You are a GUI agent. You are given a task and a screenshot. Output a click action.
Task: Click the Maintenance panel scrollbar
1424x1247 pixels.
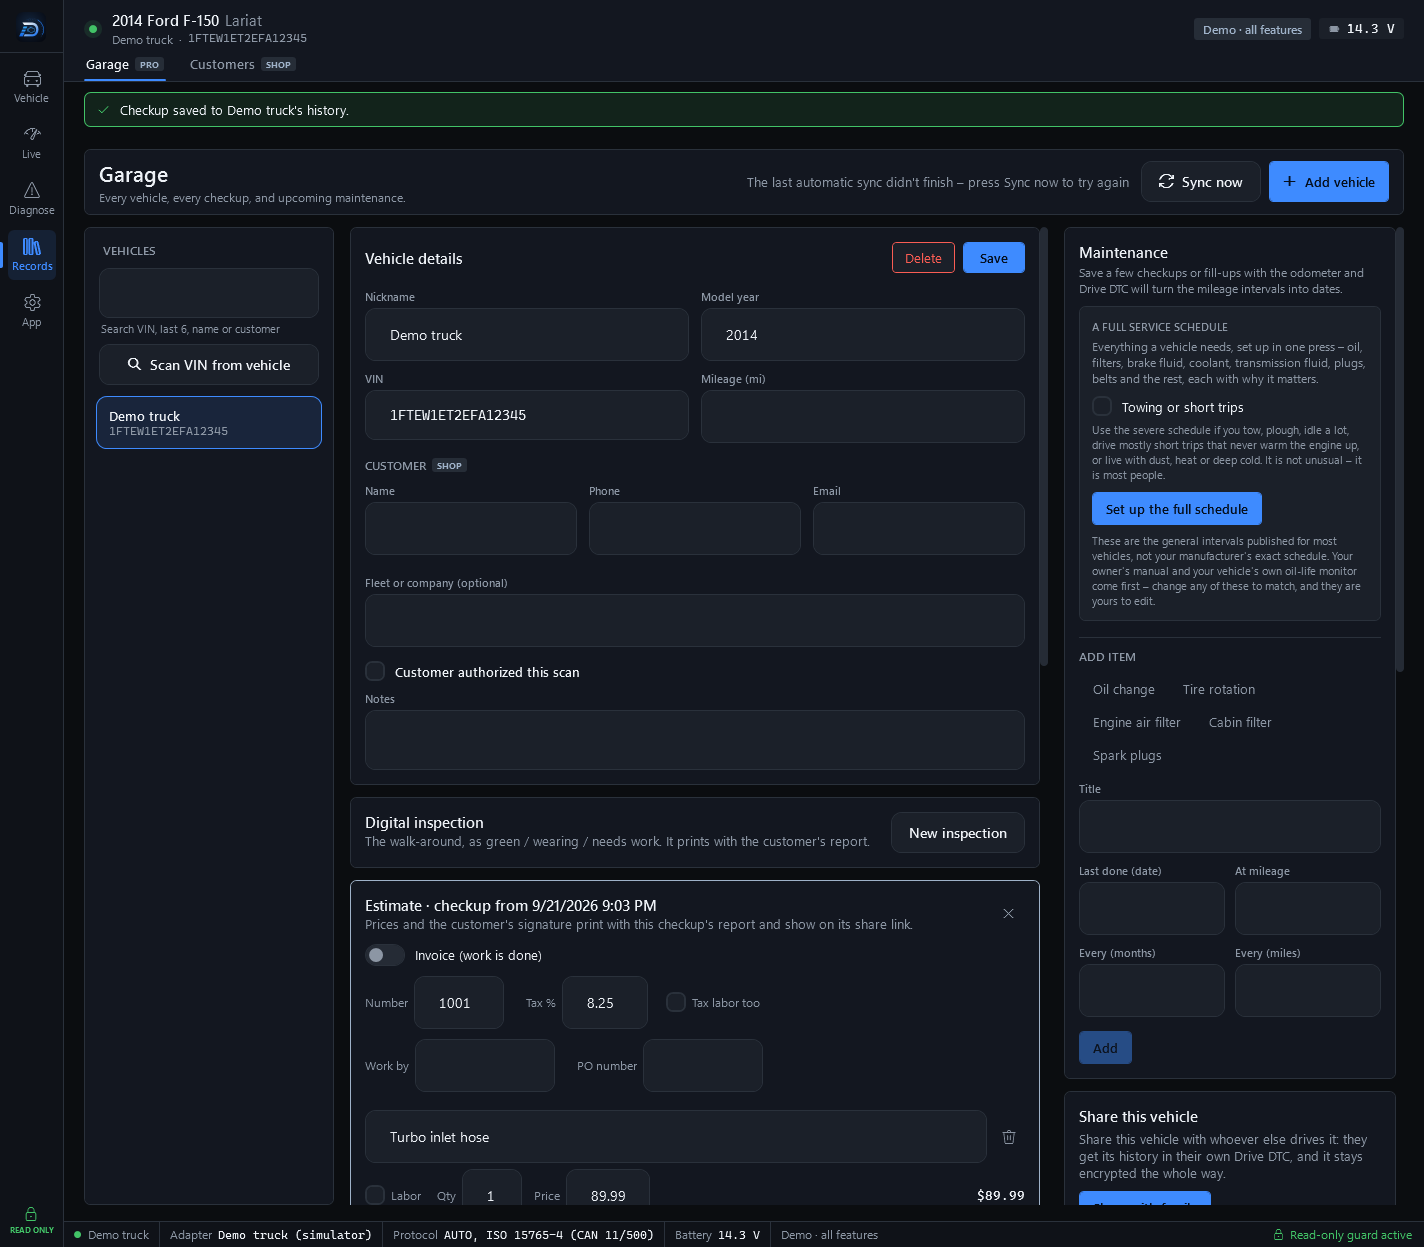point(1400,449)
